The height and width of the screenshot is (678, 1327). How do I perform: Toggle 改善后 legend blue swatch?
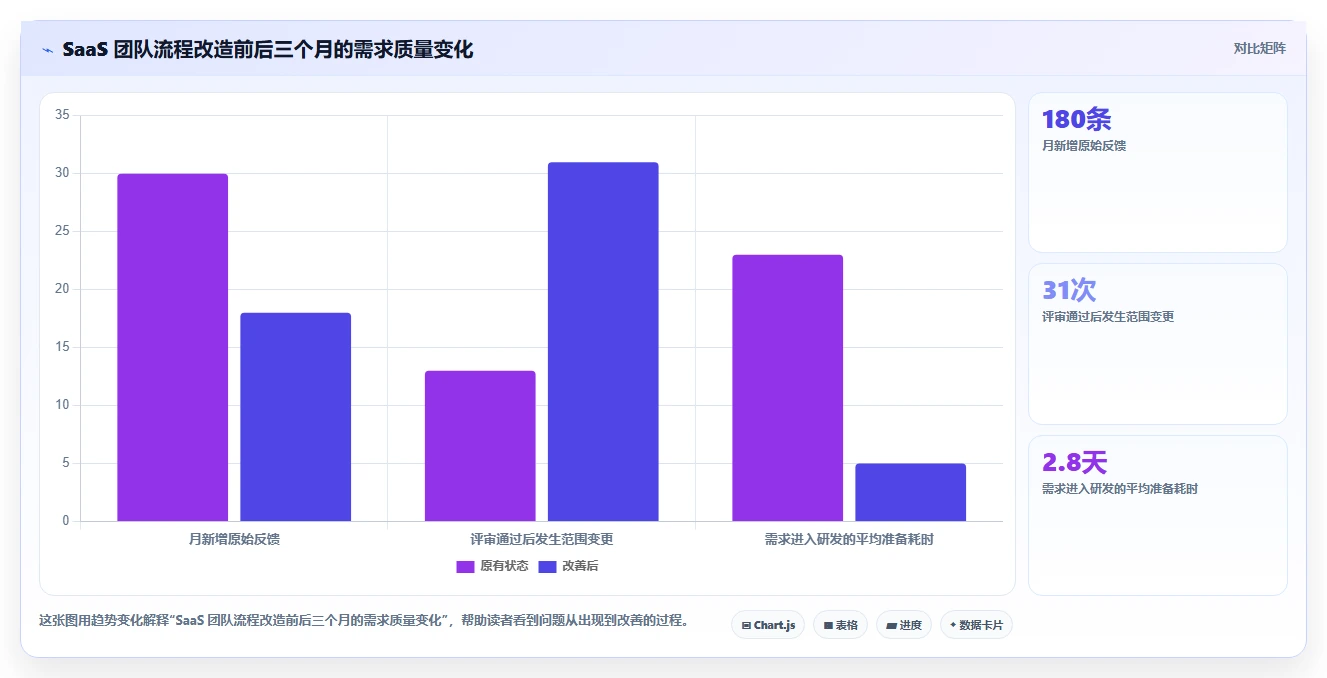[547, 566]
